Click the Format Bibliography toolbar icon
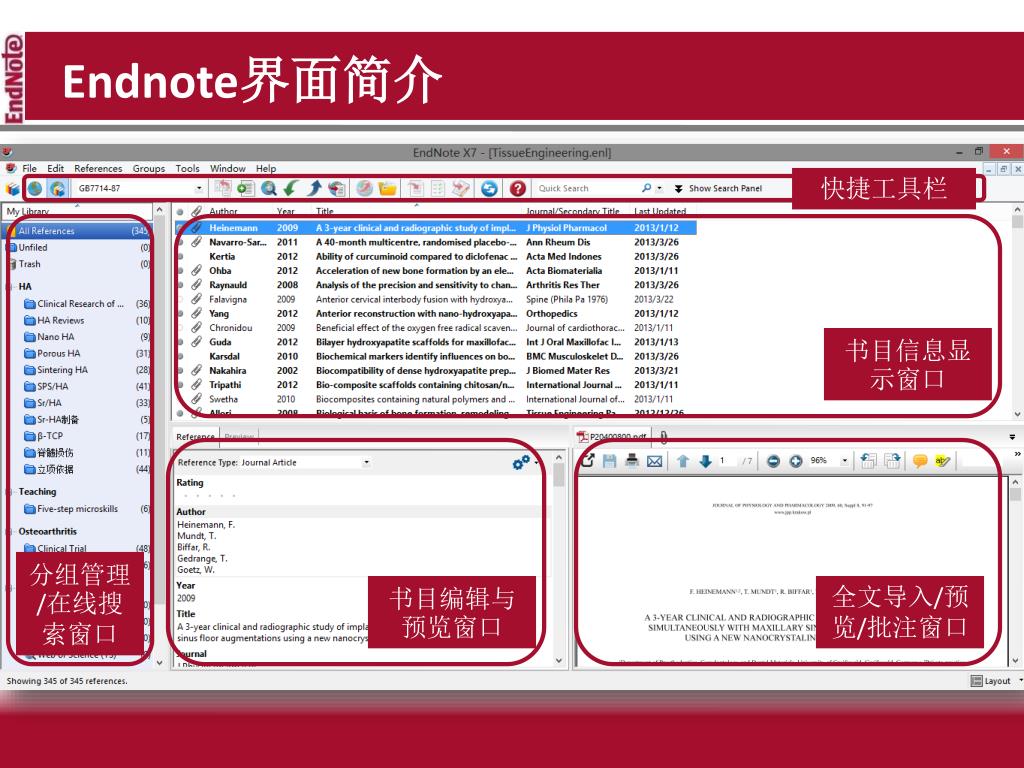This screenshot has height=768, width=1024. [x=438, y=189]
